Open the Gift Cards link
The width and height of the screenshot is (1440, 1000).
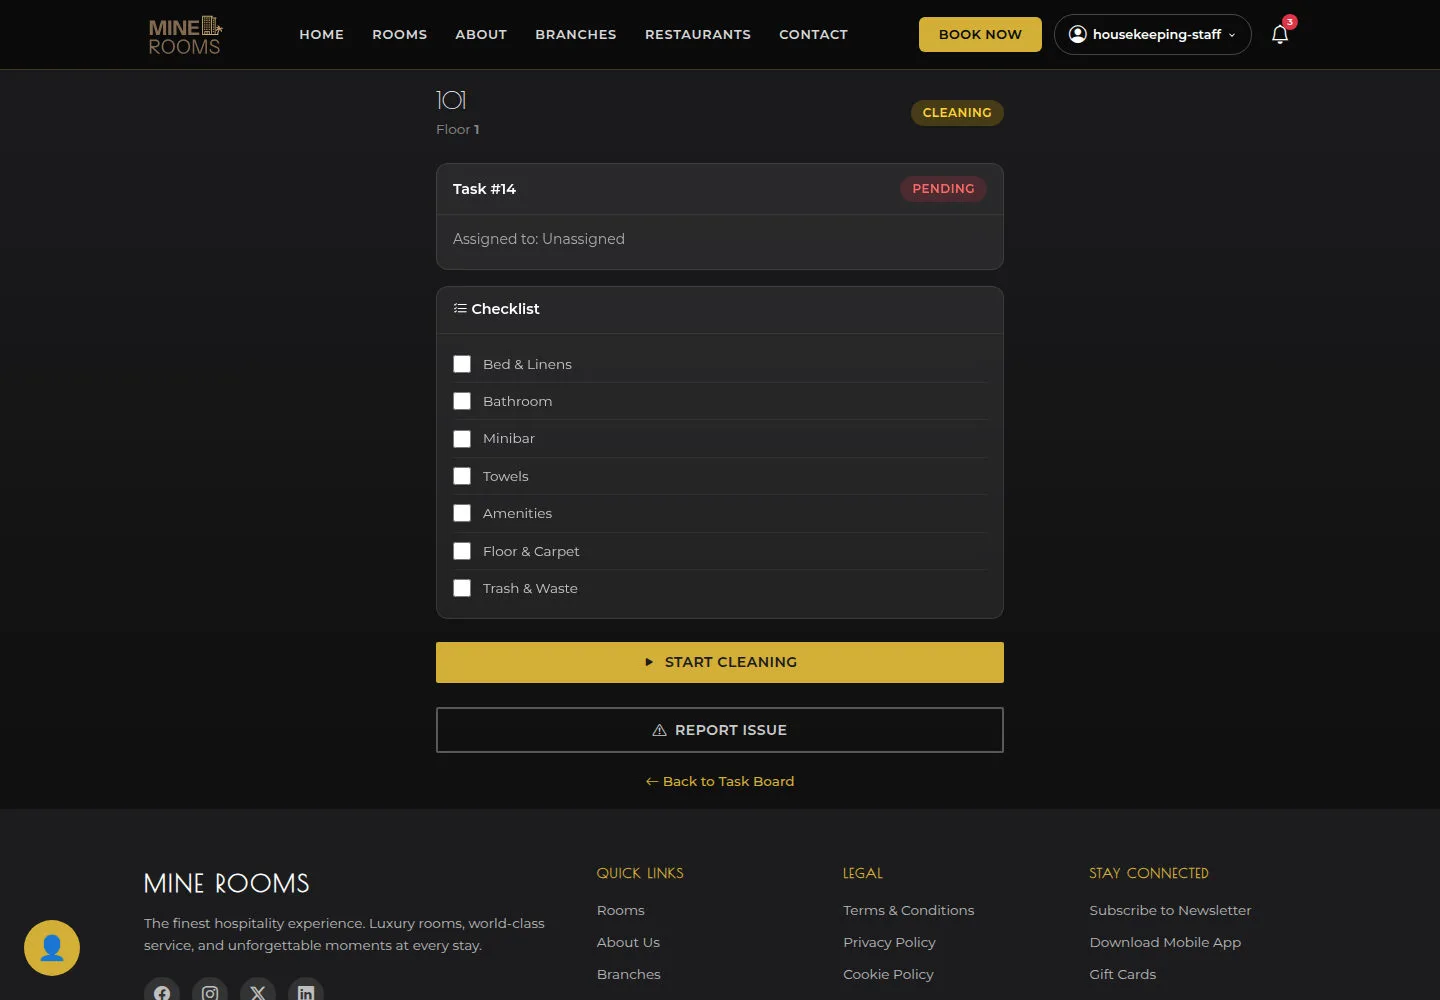tap(1122, 975)
